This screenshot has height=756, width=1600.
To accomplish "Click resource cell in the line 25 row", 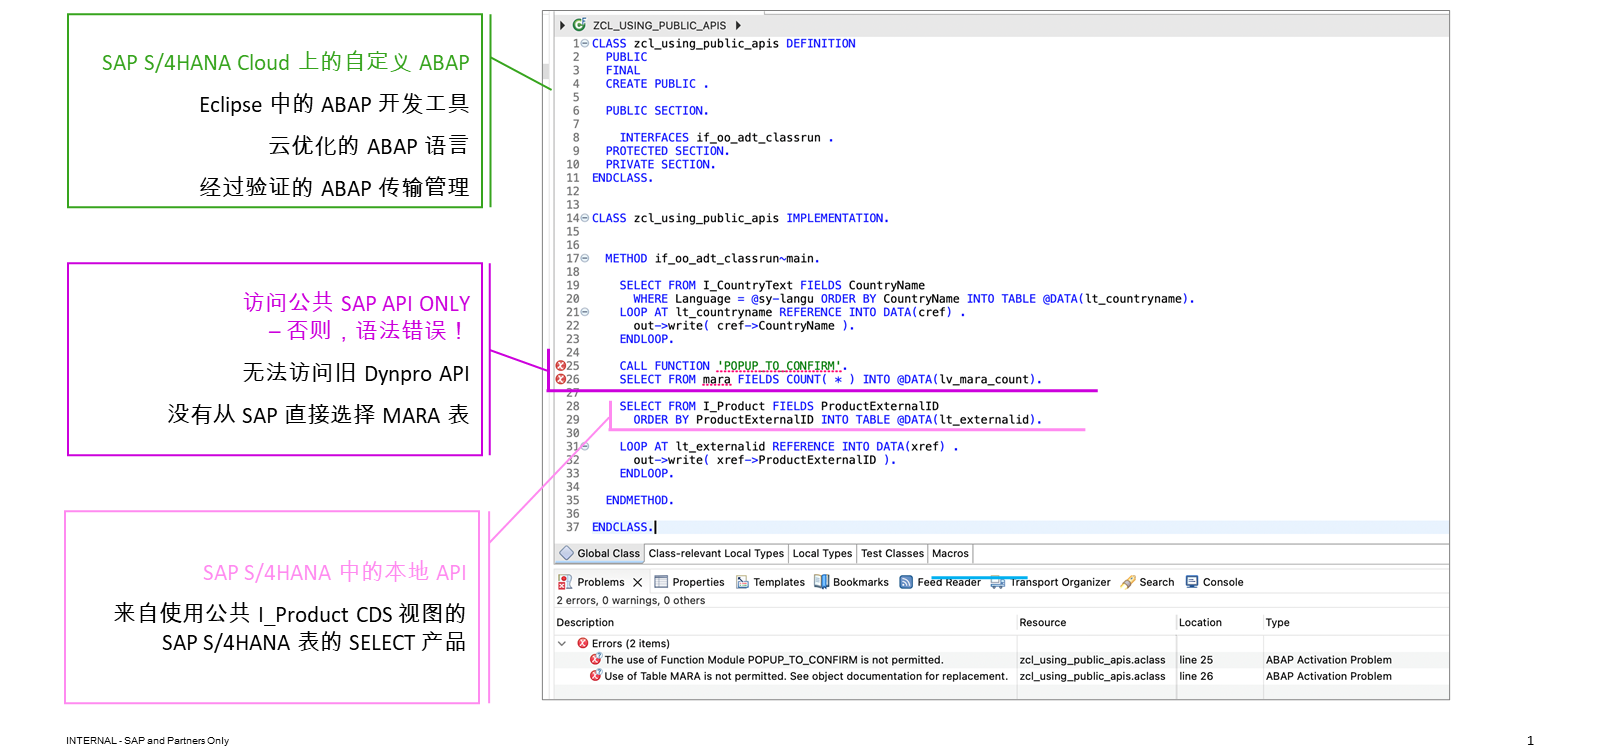I will click(x=1092, y=660).
